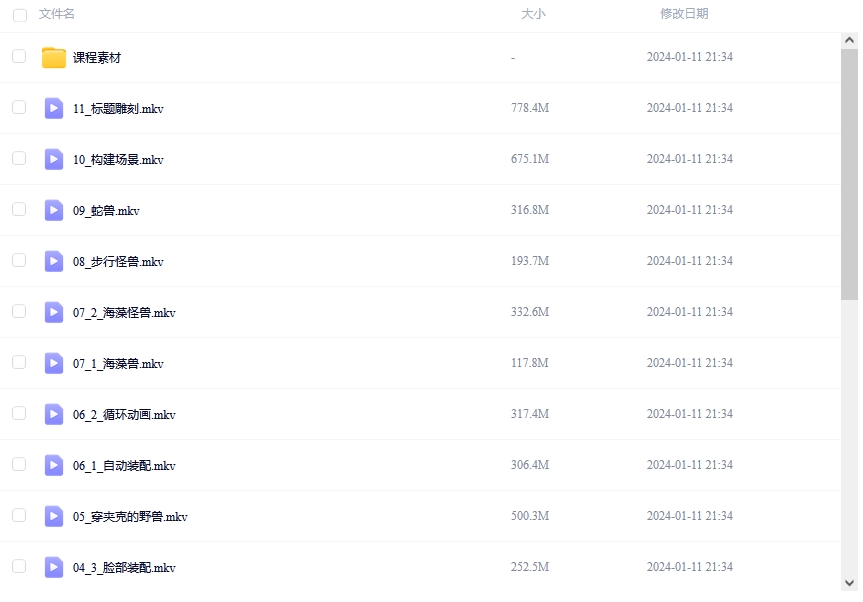Viewport: 863px width, 602px height.
Task: Click the video icon for 05_穿夹克的野兽.mkv
Action: coord(54,517)
